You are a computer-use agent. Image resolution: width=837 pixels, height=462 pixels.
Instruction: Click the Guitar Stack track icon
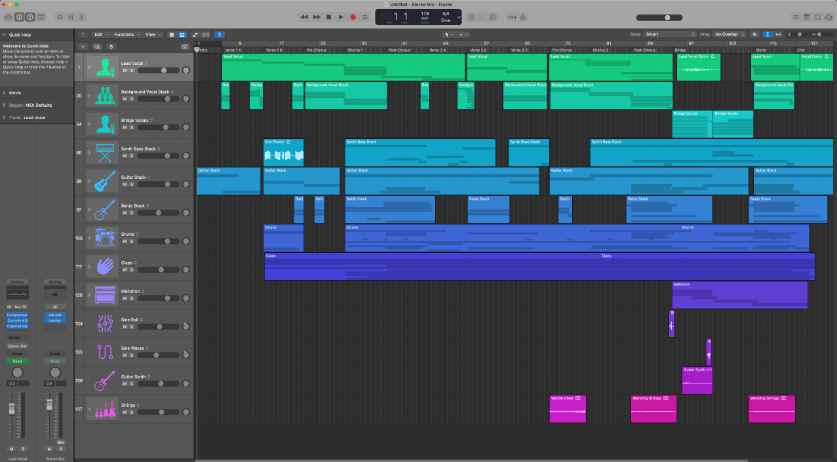(105, 181)
